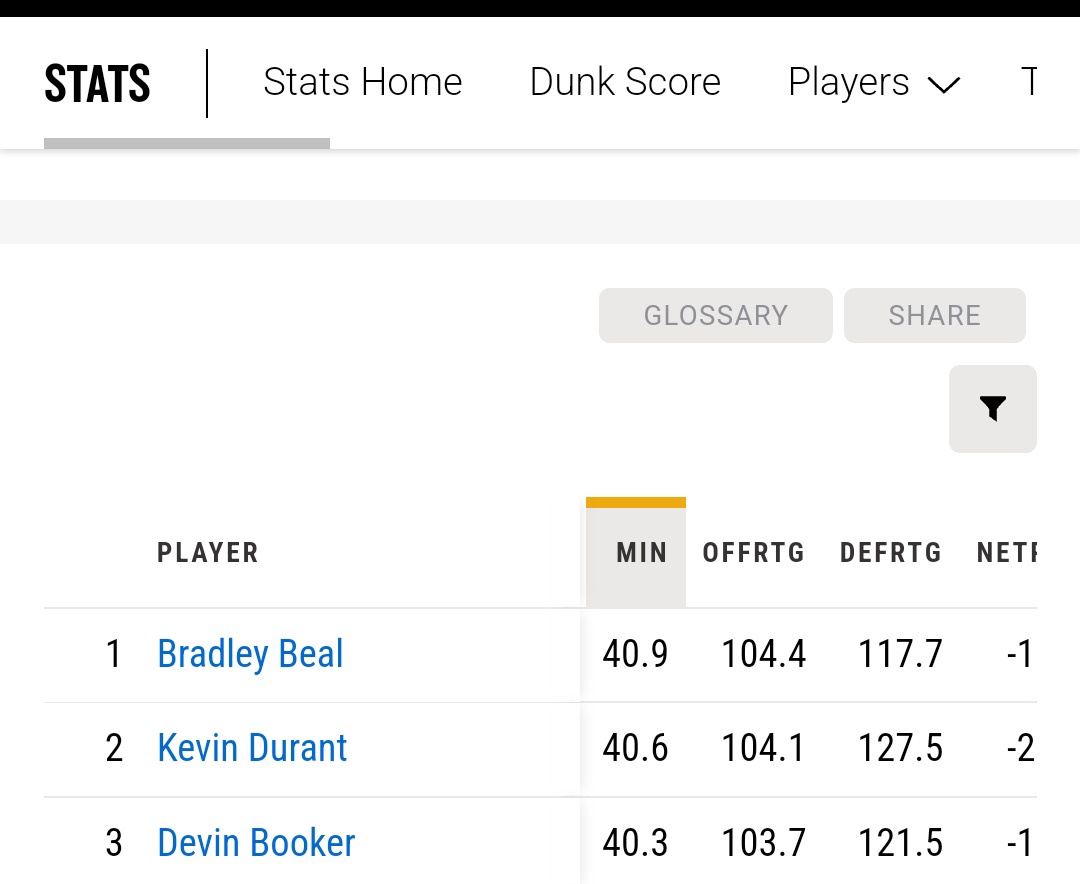This screenshot has height=884, width=1080.
Task: Go to the Stats Home tab
Action: [362, 82]
